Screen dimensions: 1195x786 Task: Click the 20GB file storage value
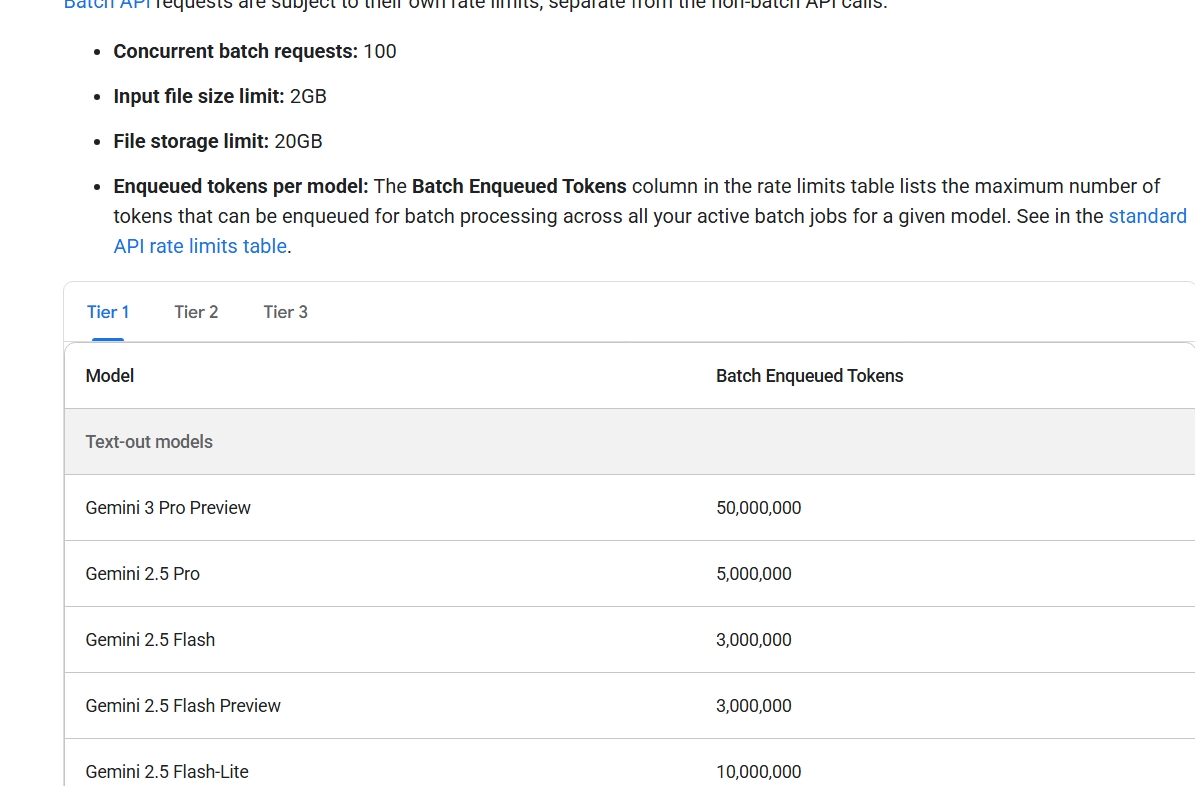(x=298, y=141)
